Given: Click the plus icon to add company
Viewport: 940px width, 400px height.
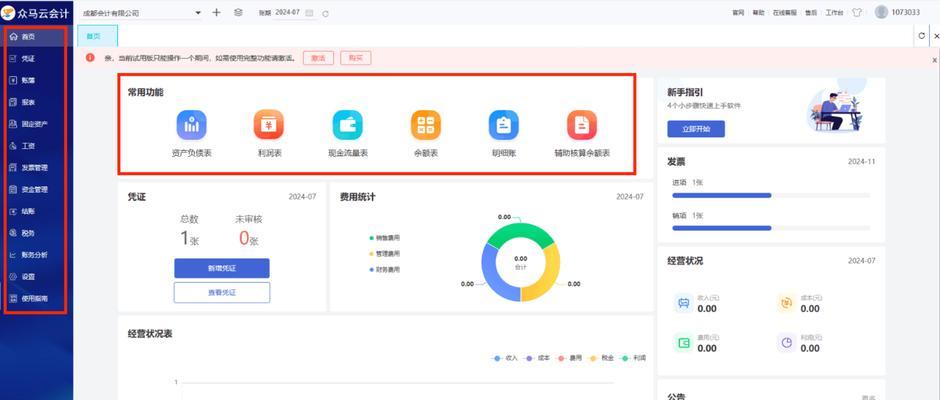Looking at the screenshot, I should click(x=216, y=12).
